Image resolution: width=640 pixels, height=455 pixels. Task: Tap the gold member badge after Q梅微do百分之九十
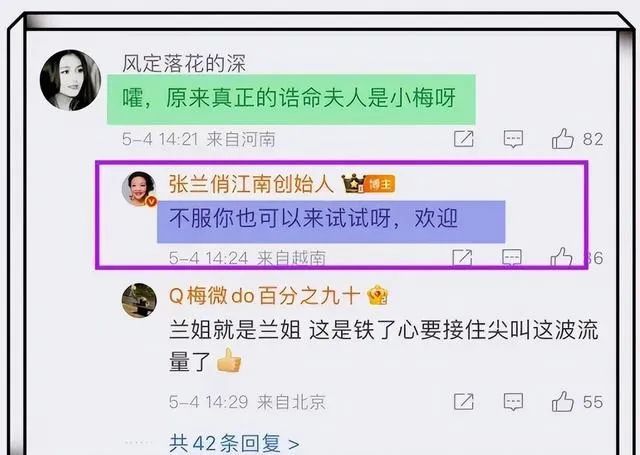[378, 295]
